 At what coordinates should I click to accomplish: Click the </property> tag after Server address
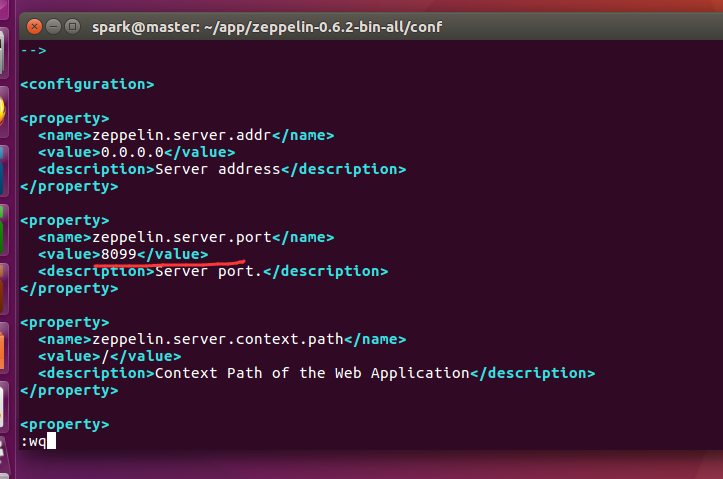69,186
